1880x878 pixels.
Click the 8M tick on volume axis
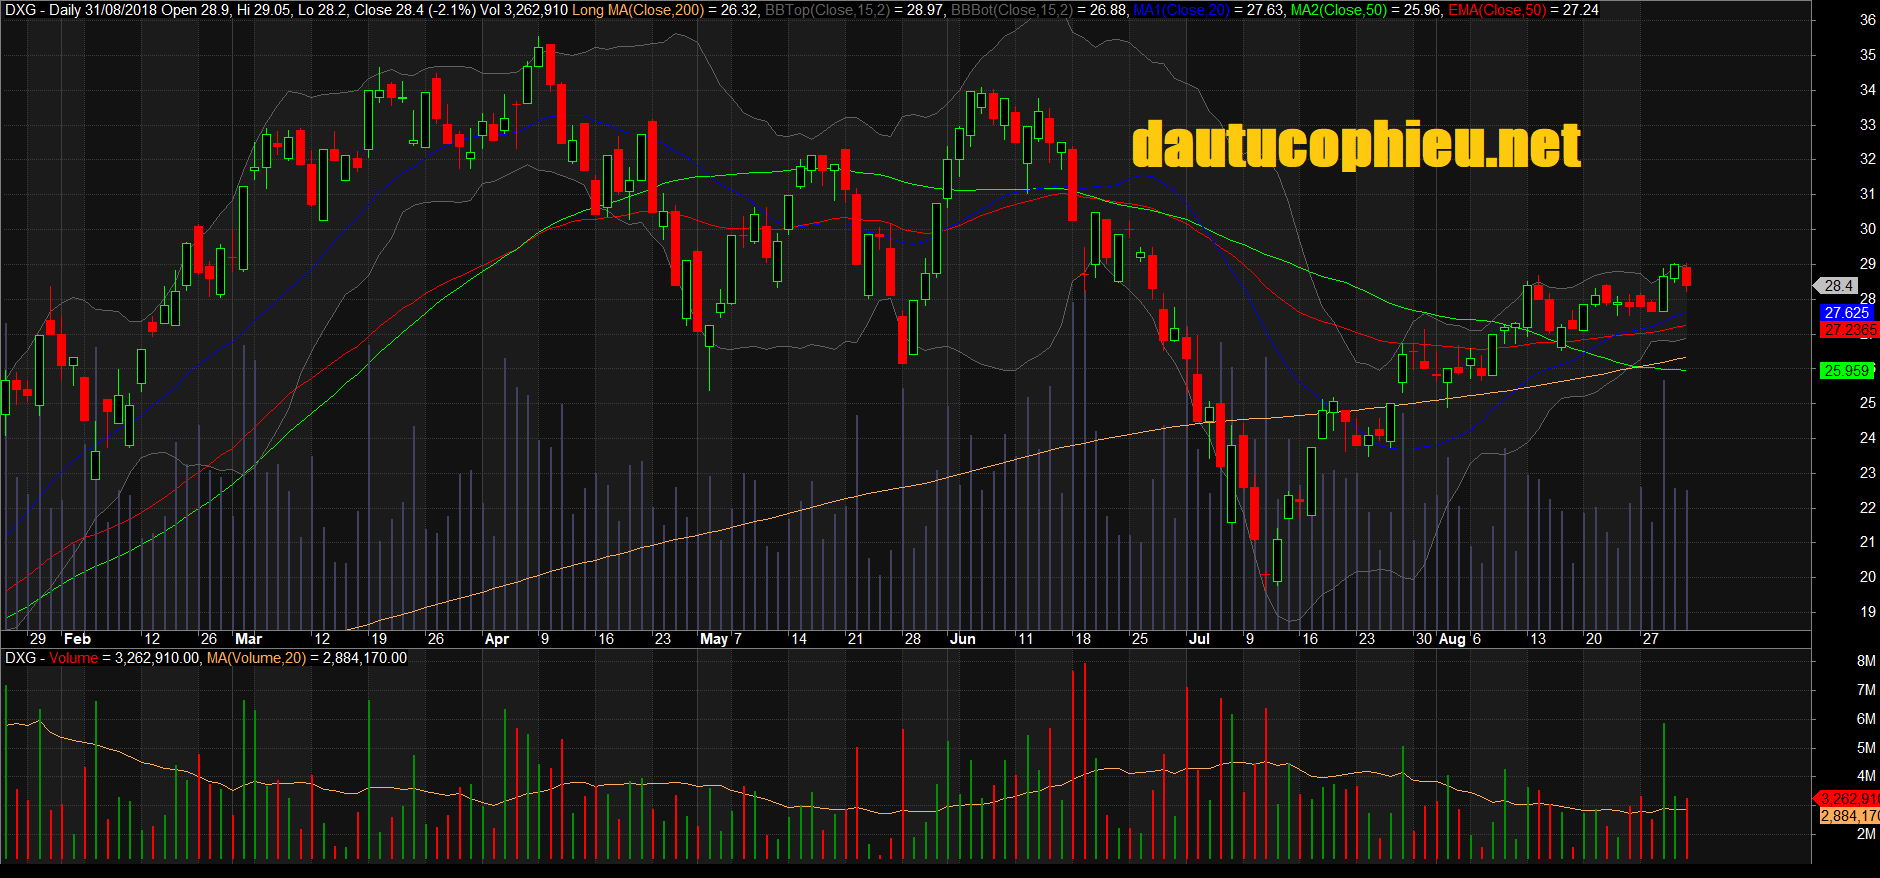coord(1865,661)
